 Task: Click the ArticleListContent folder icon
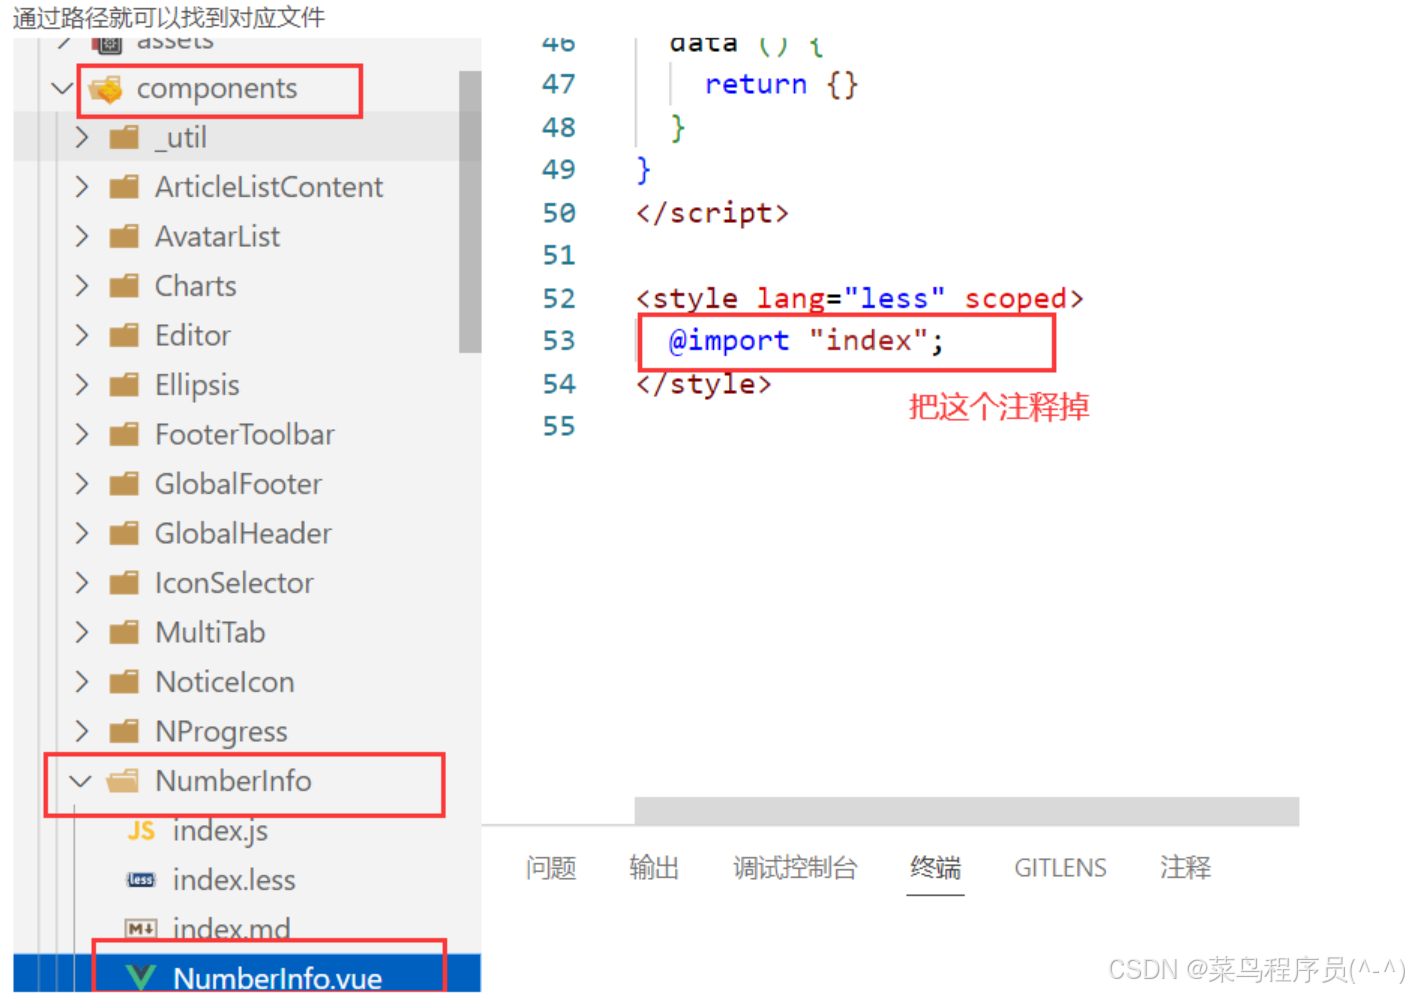pyautogui.click(x=124, y=187)
